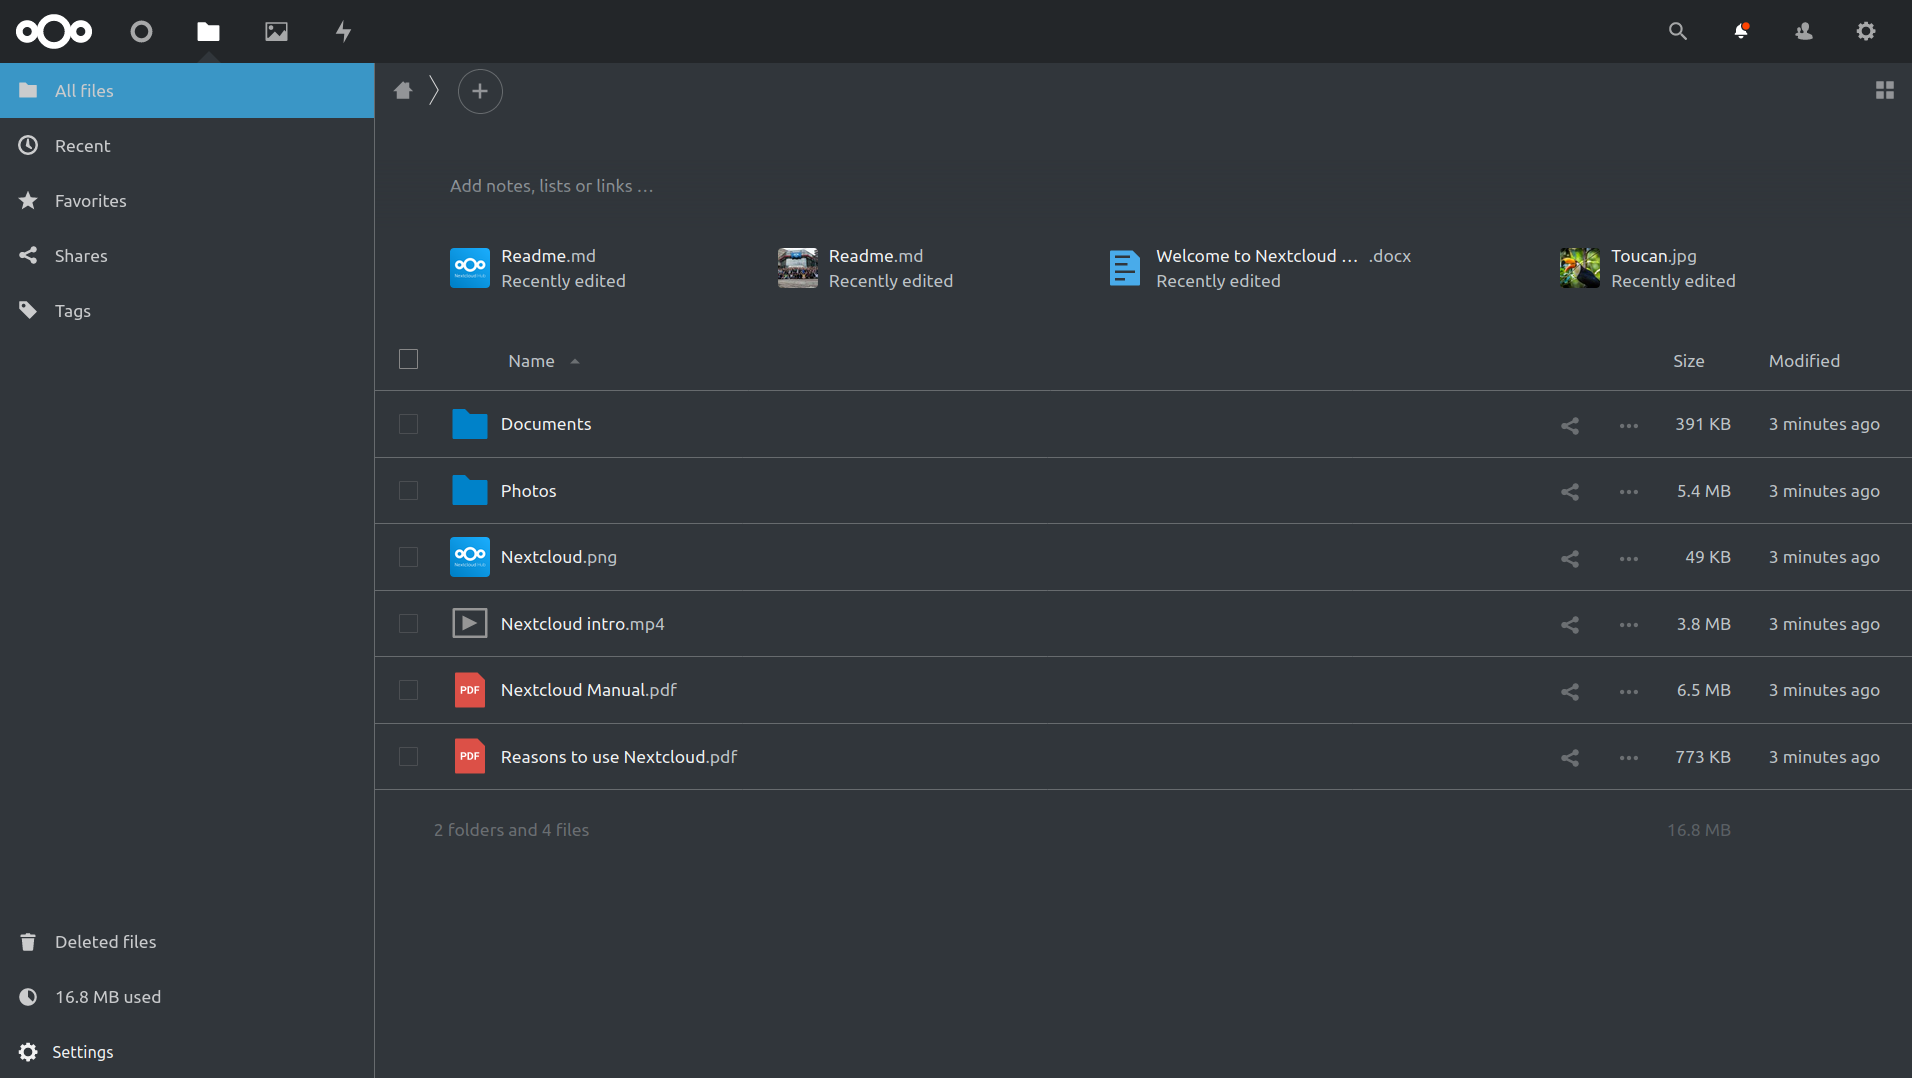Open Documents folder name
Image resolution: width=1912 pixels, height=1078 pixels.
545,424
